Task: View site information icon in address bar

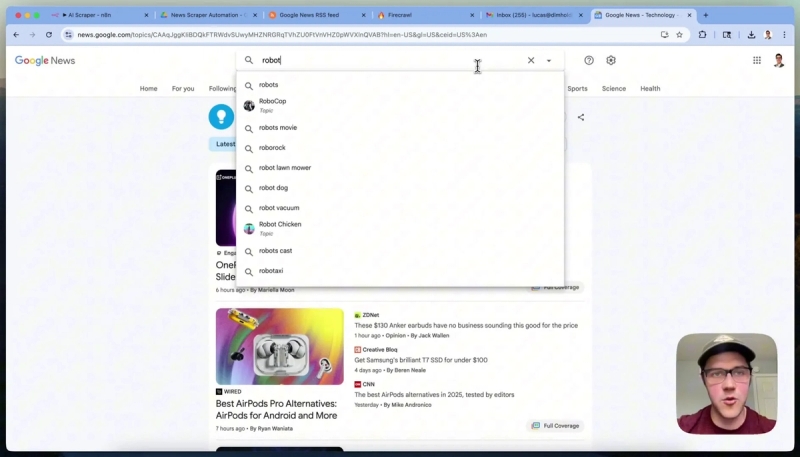Action: click(x=68, y=35)
